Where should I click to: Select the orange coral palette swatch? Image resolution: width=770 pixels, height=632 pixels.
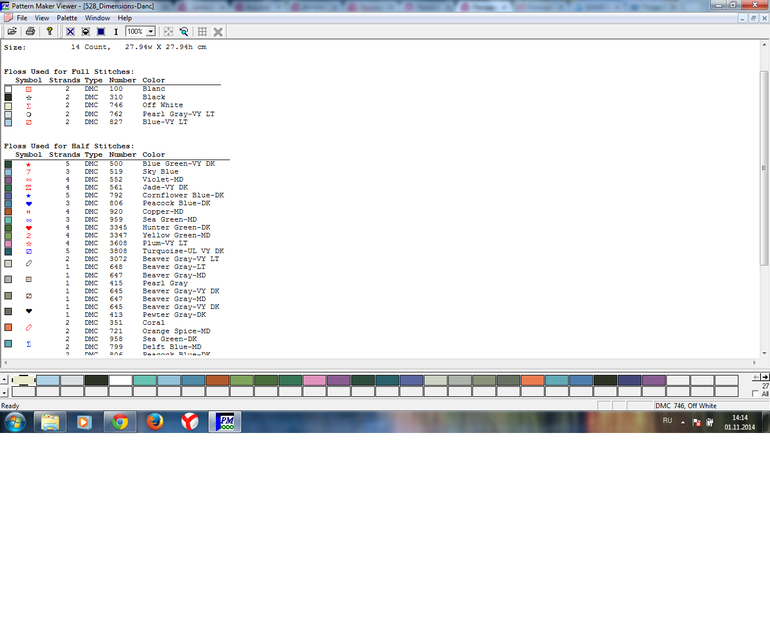[532, 381]
